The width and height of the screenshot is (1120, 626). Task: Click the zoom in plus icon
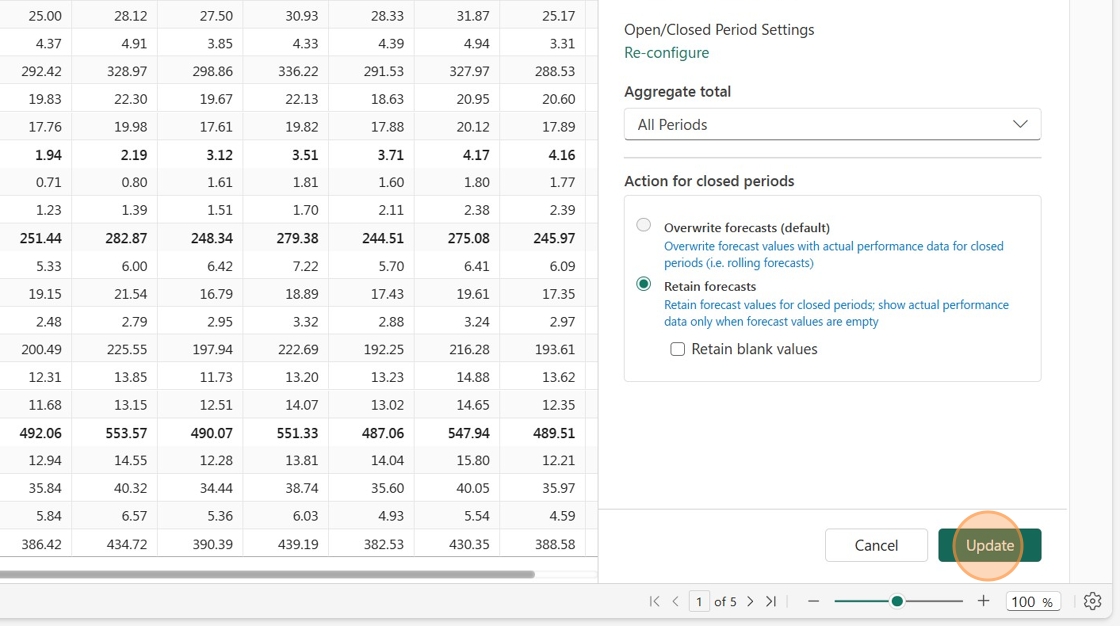pyautogui.click(x=984, y=601)
